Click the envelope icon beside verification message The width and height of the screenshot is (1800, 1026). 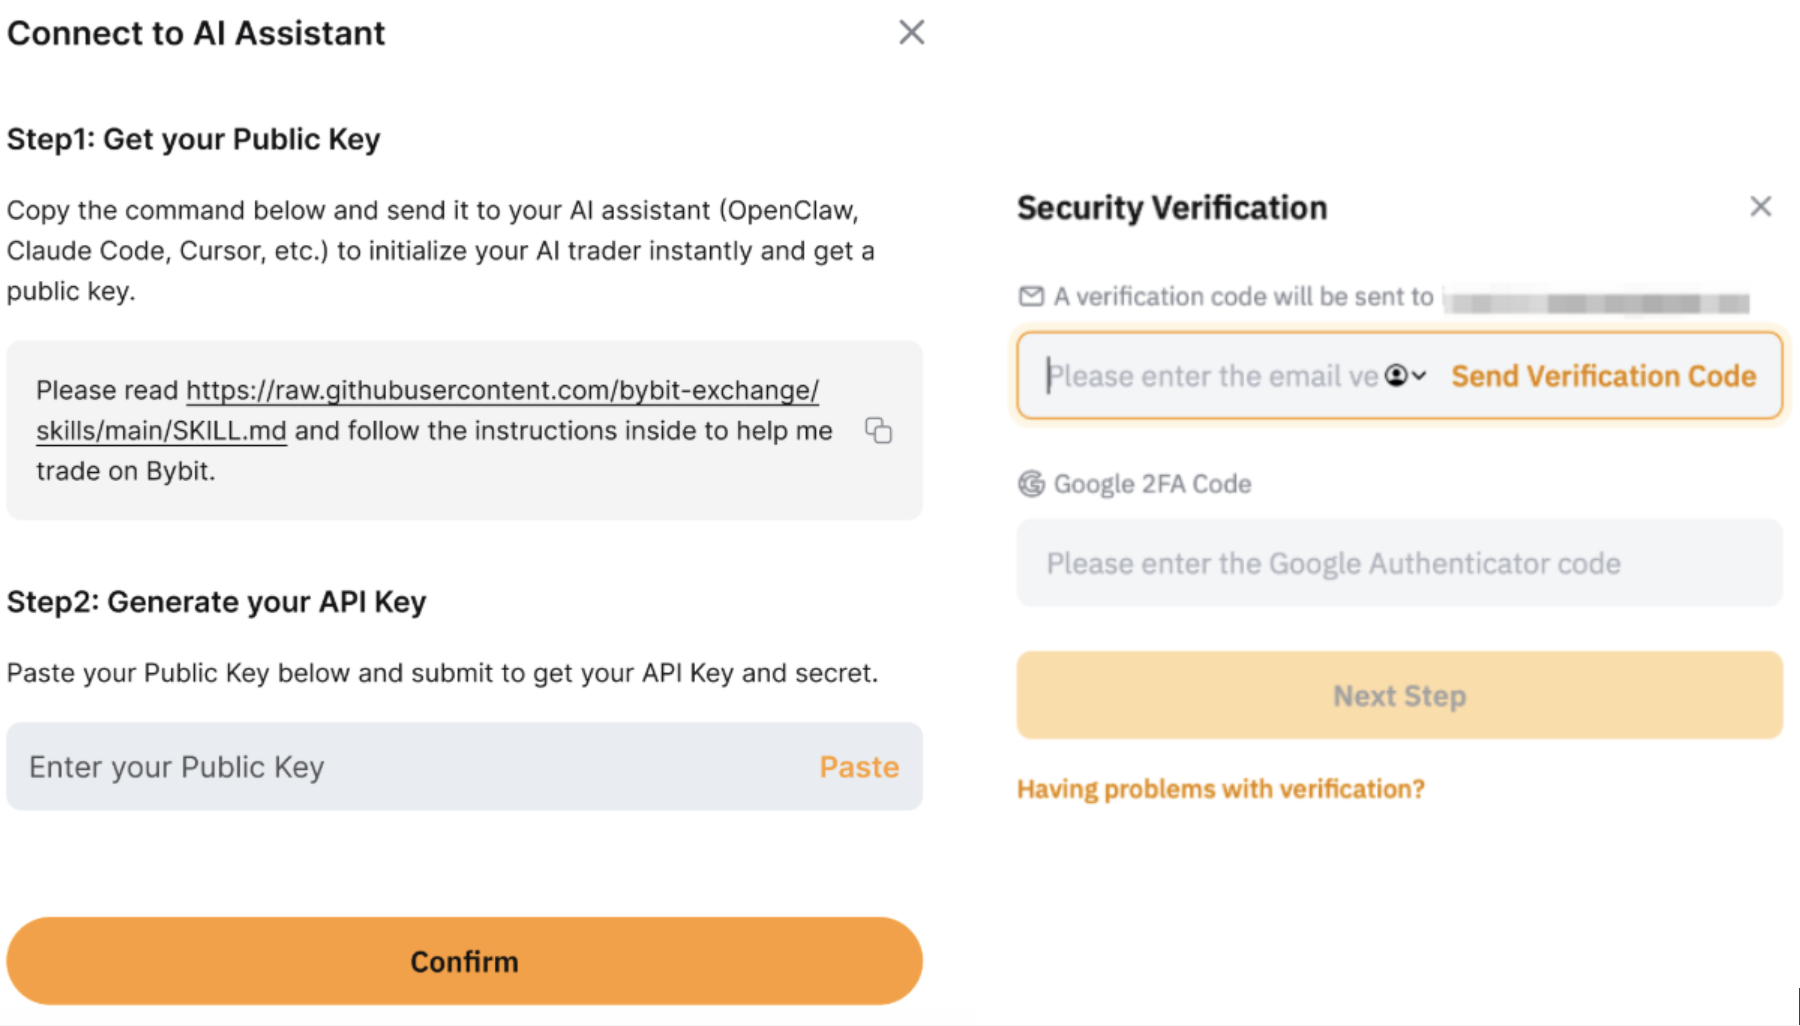1031,296
